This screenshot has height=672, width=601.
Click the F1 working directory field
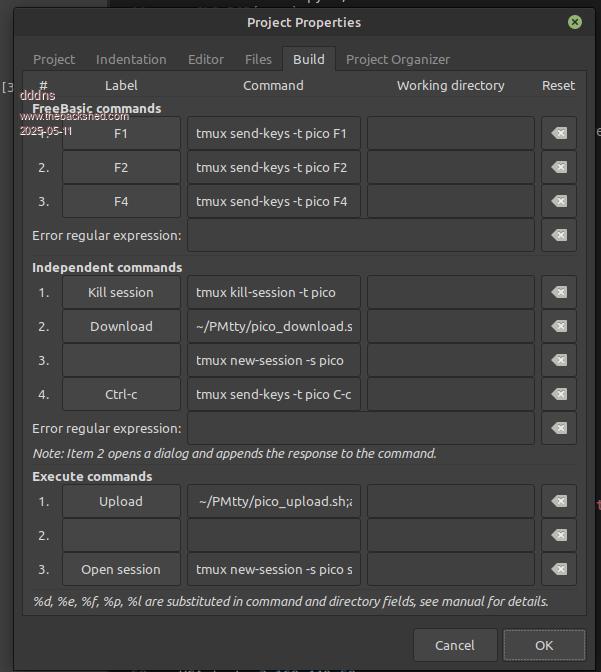coord(450,133)
